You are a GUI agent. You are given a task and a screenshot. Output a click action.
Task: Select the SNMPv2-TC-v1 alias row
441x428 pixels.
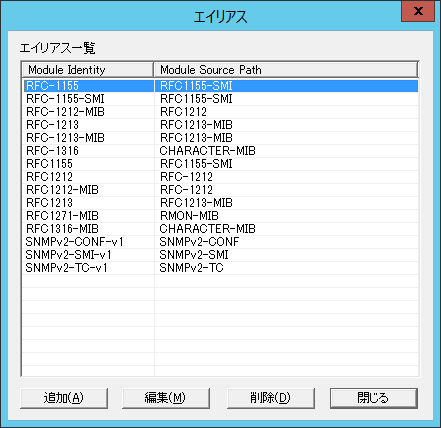[220, 268]
